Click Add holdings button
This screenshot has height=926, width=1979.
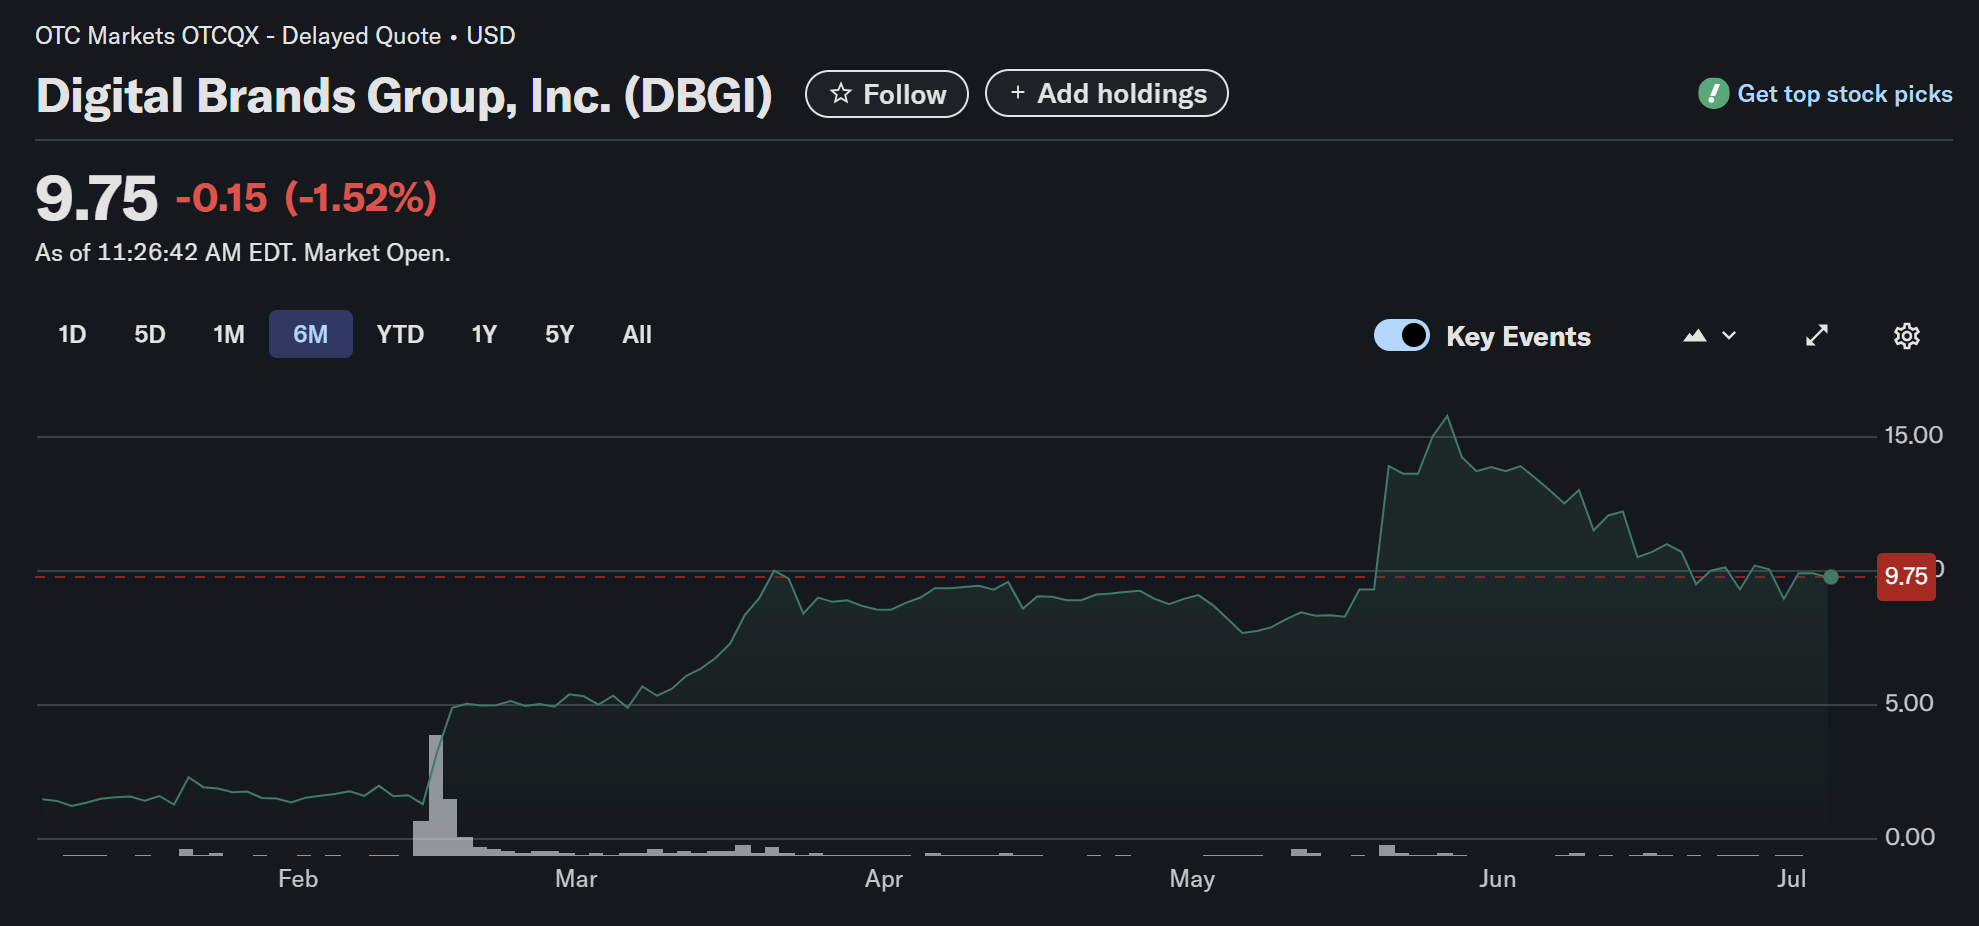(1106, 93)
